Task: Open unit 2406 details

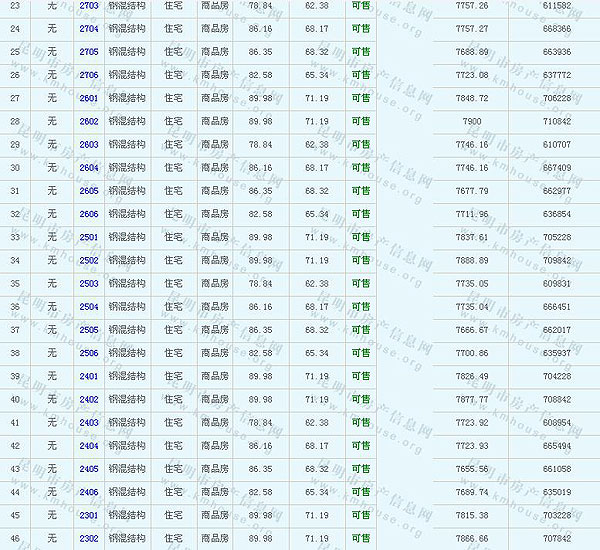Action: point(88,492)
